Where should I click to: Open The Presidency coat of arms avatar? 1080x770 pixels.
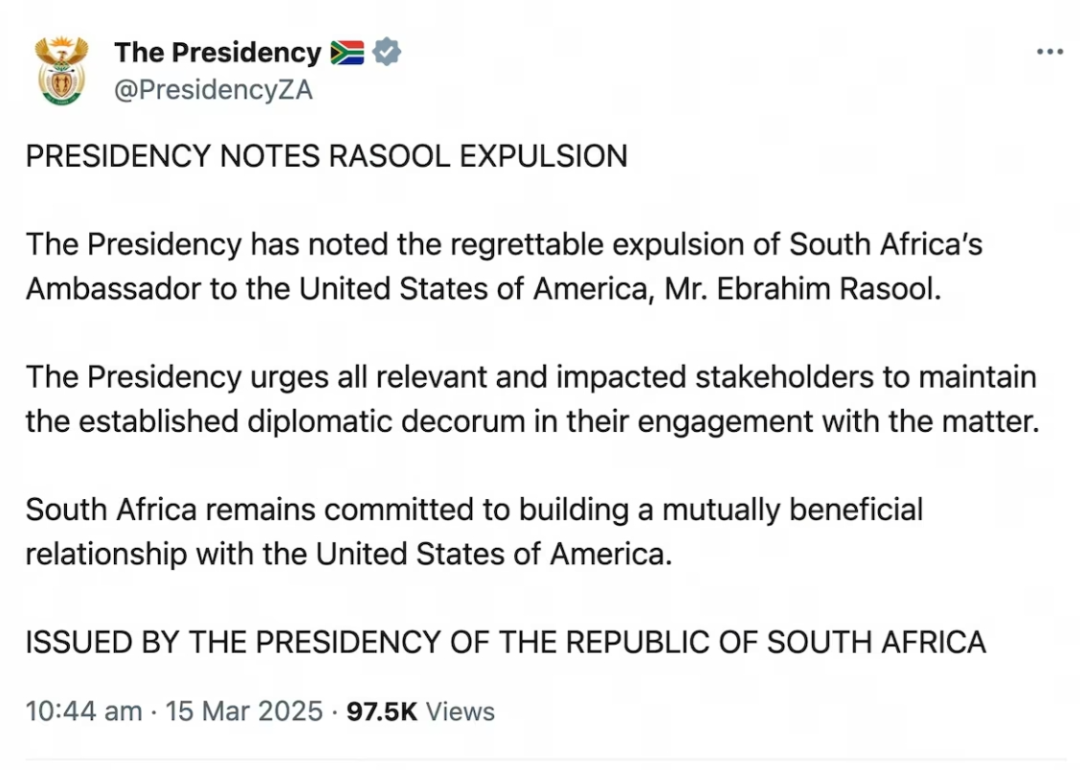61,71
